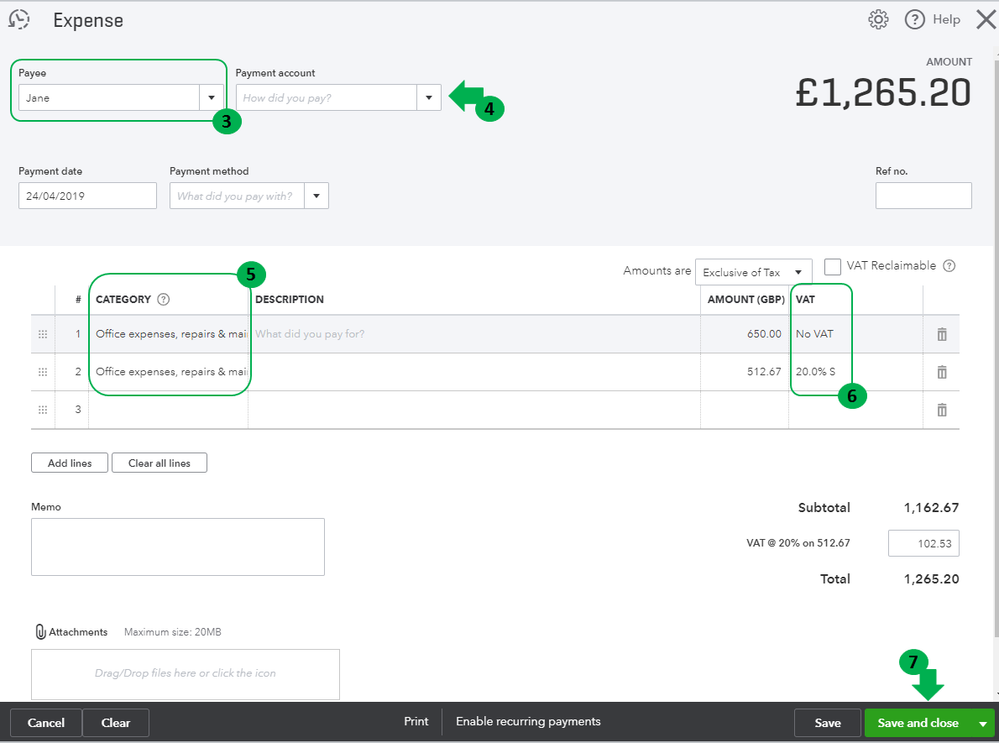Open the Payment method dropdown

click(x=316, y=196)
